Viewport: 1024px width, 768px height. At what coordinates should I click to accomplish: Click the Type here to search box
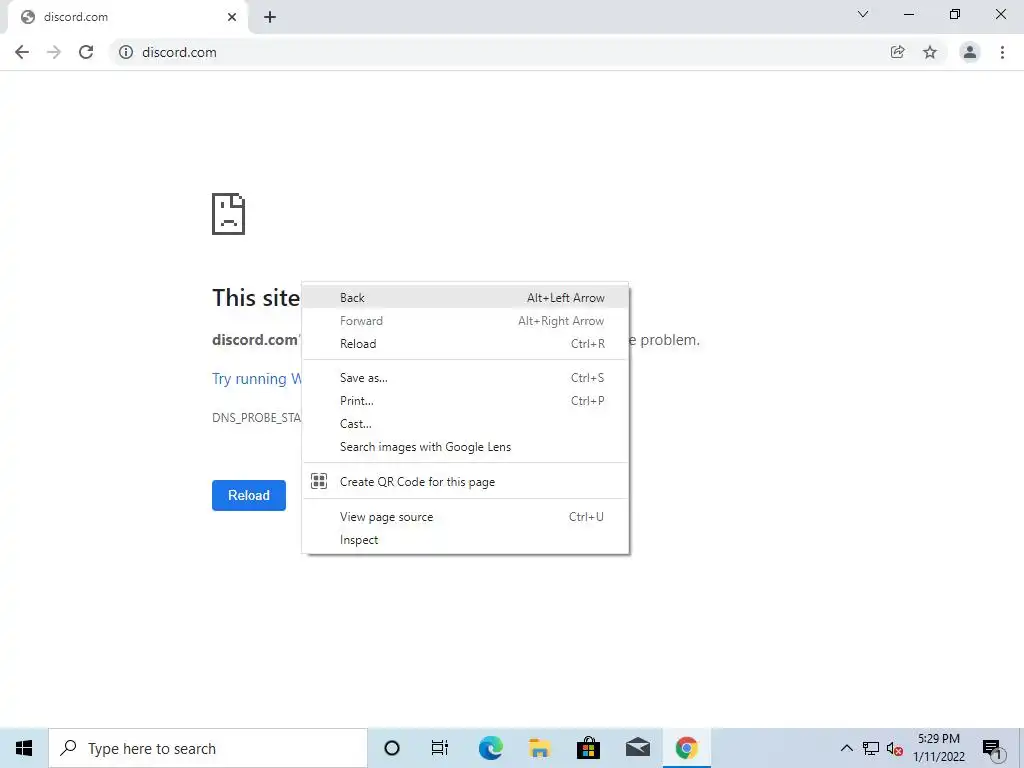(x=208, y=748)
